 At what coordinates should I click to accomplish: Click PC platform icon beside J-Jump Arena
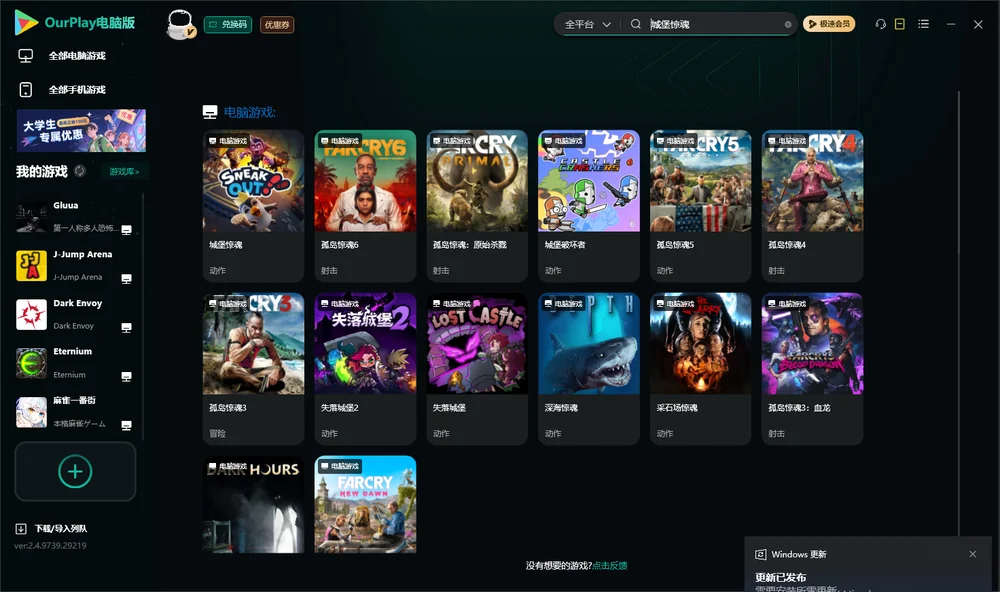pos(126,279)
